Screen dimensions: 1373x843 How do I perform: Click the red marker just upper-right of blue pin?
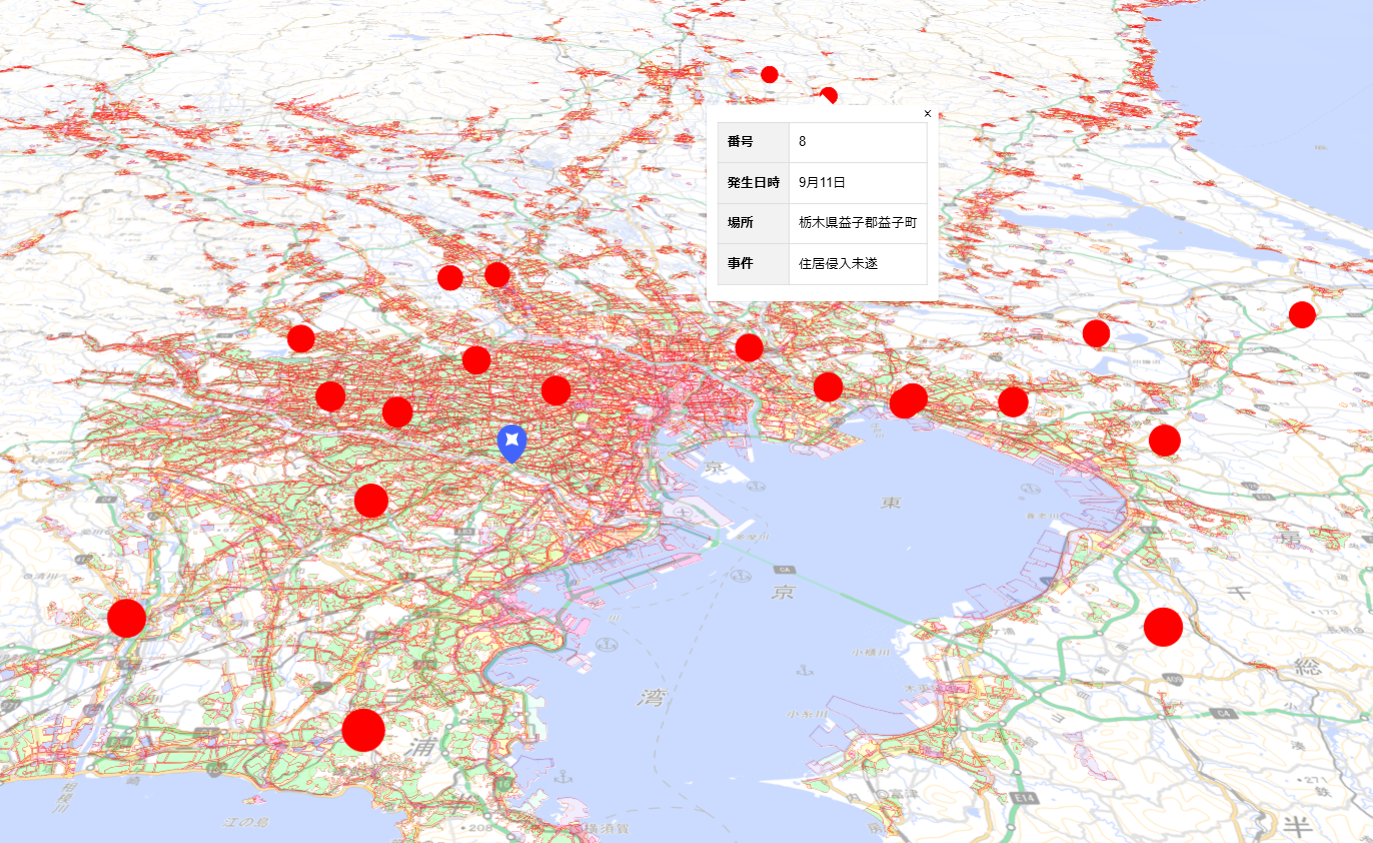point(556,390)
